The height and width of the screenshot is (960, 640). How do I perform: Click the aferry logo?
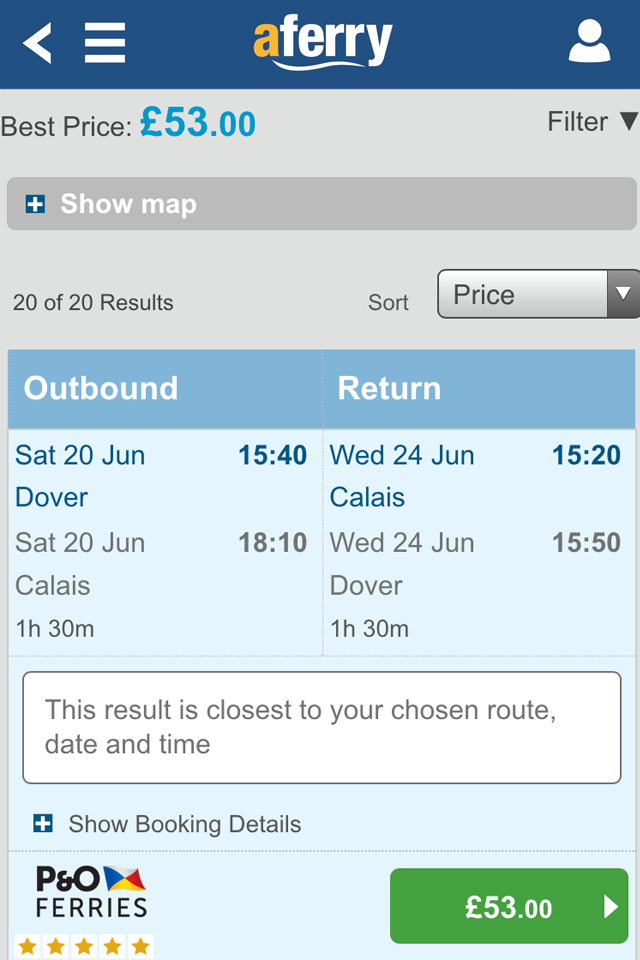pyautogui.click(x=323, y=42)
